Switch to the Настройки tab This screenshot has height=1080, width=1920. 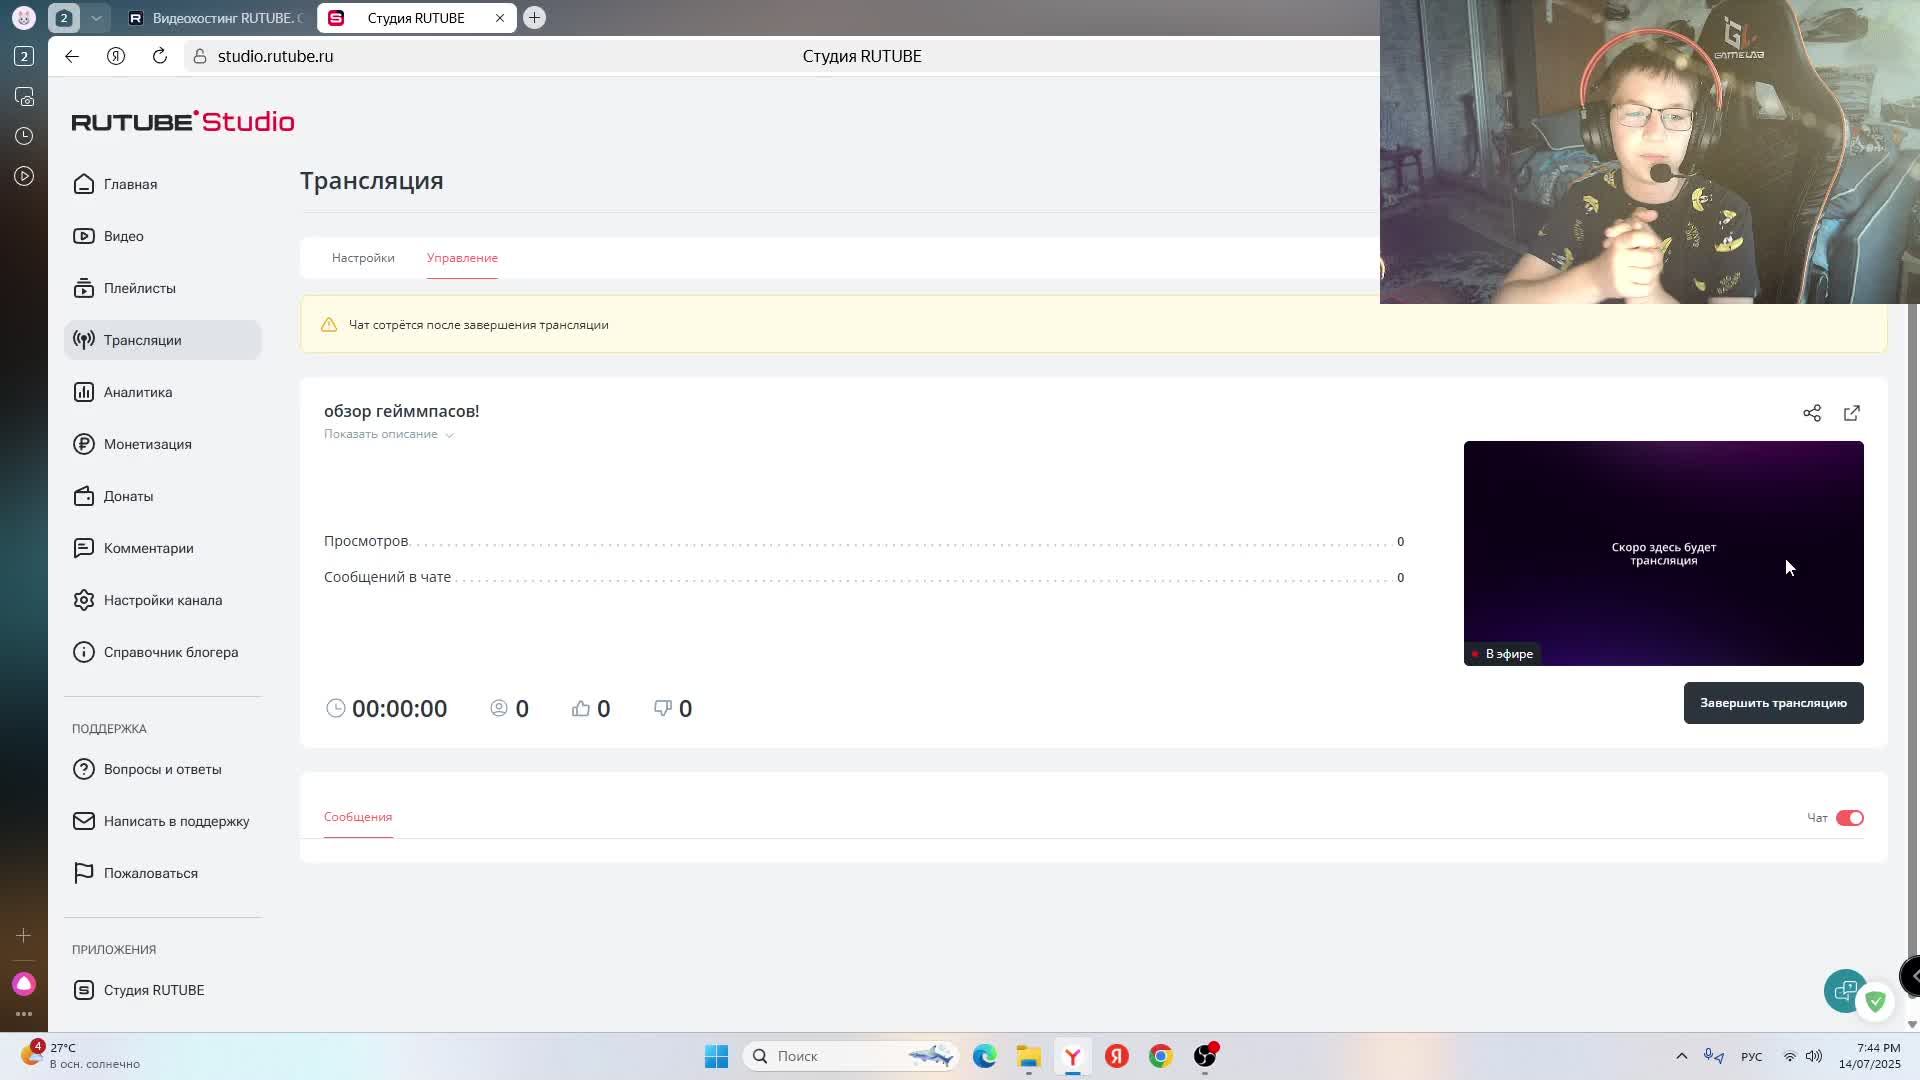(x=363, y=258)
